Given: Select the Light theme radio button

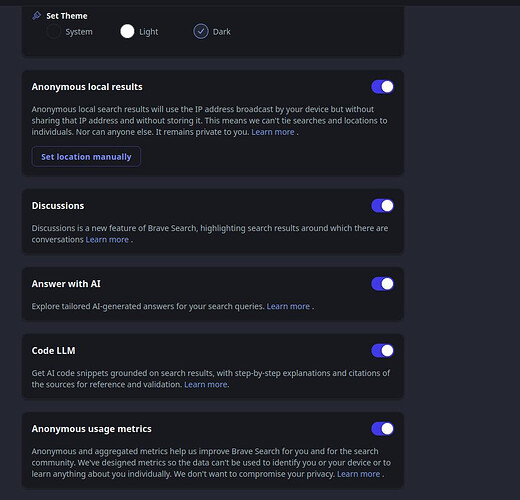Looking at the screenshot, I should (x=127, y=32).
